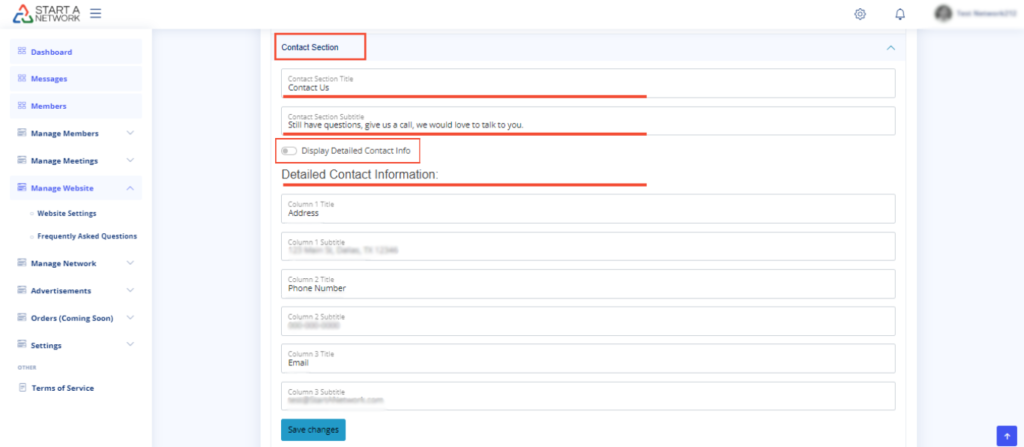Open the settings gear icon
Viewport: 1024px width, 447px height.
pos(860,14)
